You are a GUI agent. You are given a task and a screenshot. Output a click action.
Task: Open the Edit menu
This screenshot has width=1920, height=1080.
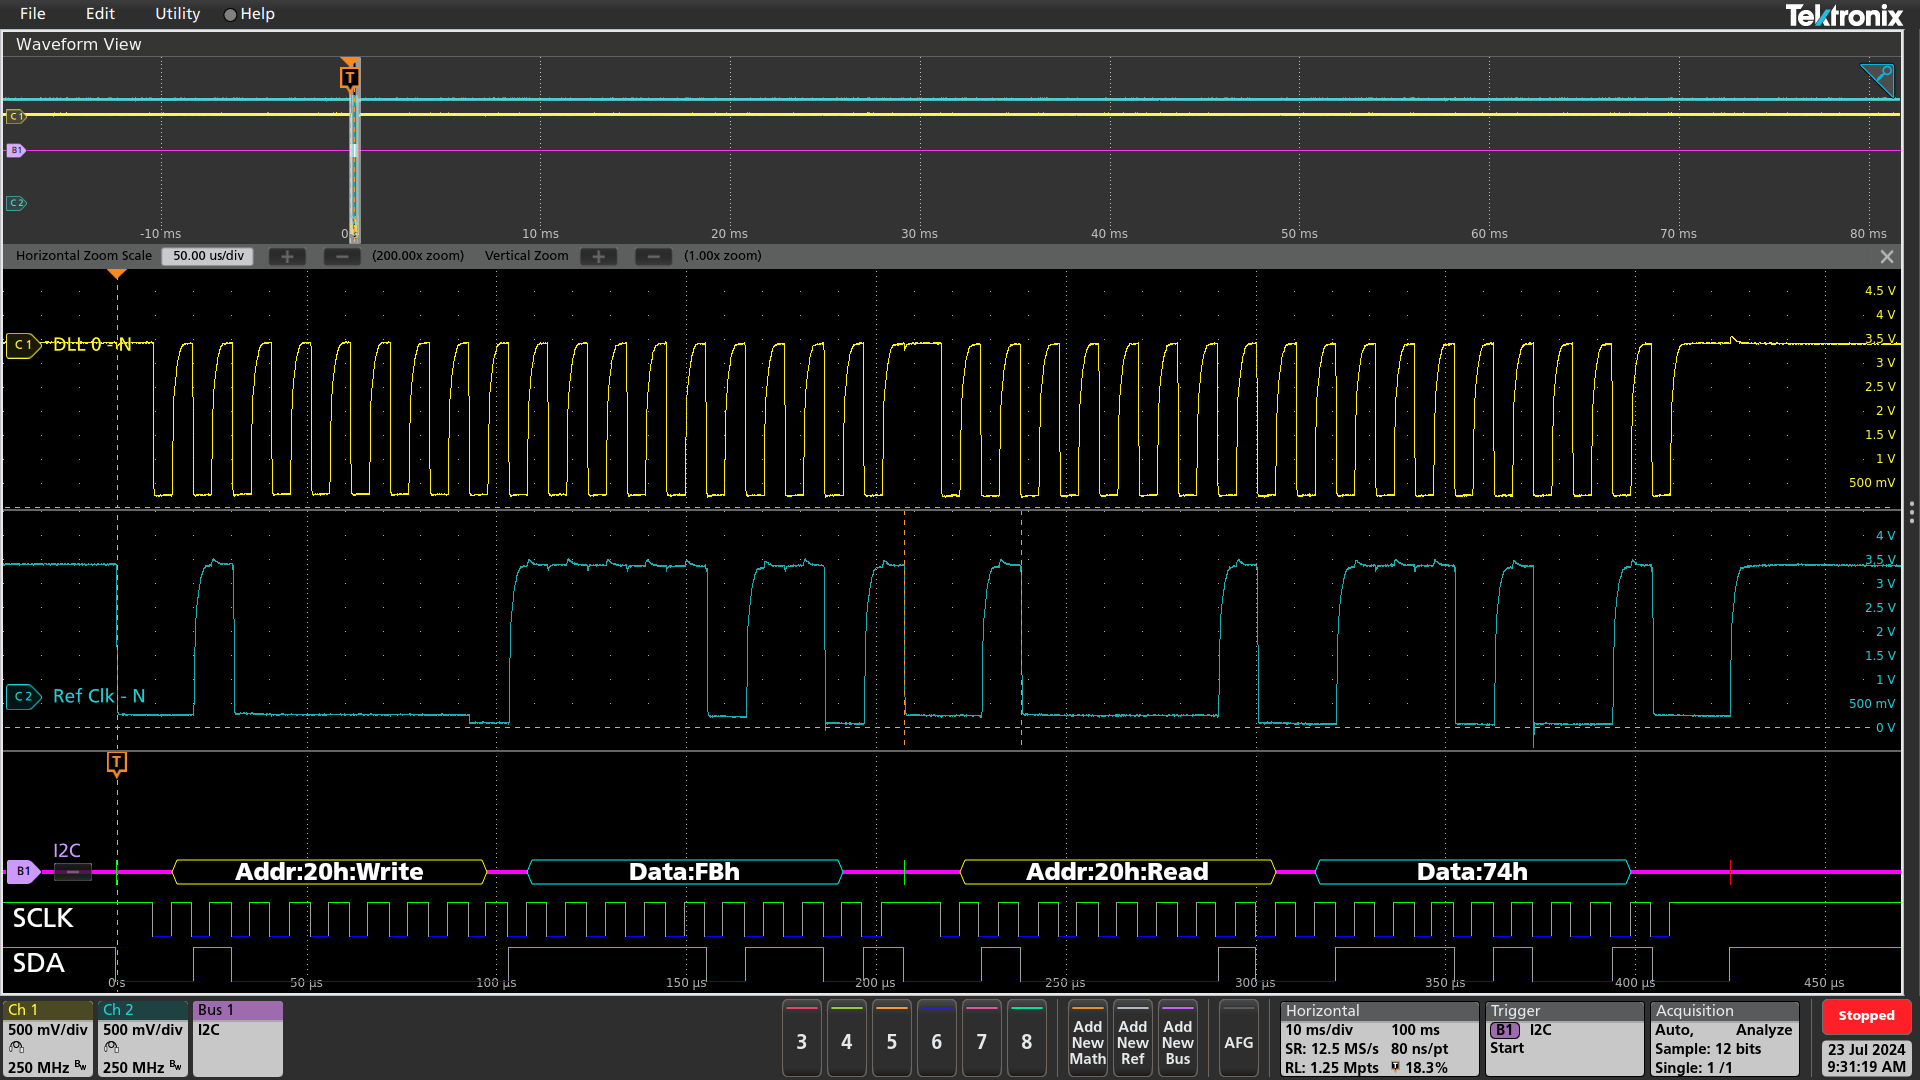(100, 14)
